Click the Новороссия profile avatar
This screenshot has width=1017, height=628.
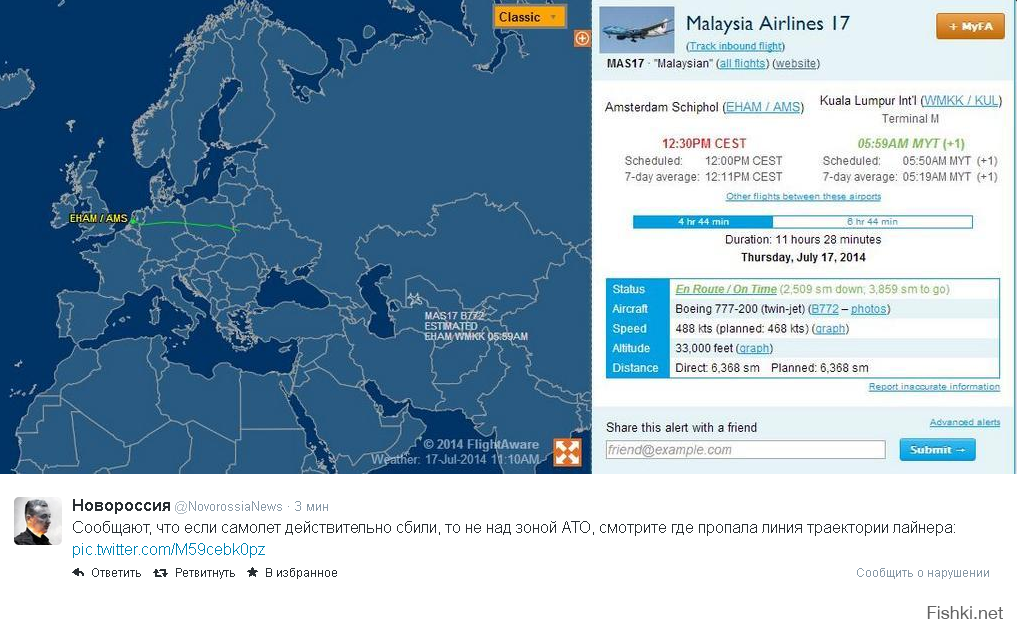(38, 521)
